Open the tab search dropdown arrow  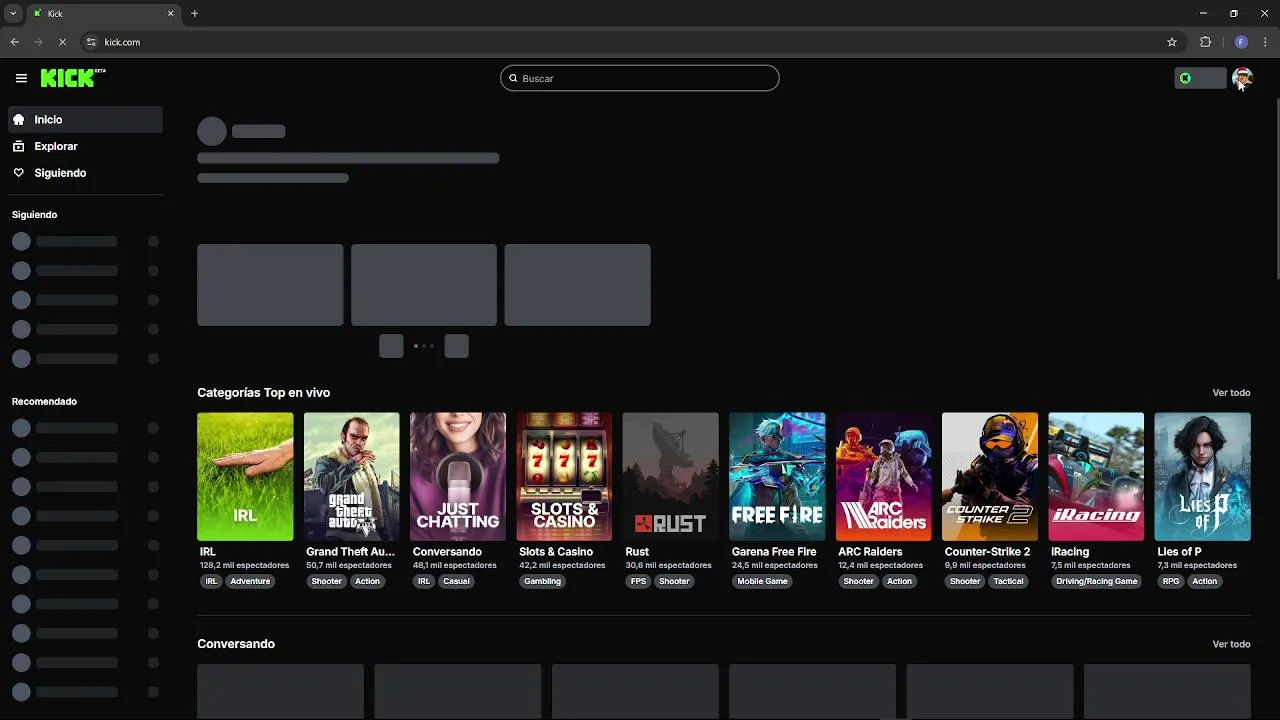(13, 13)
